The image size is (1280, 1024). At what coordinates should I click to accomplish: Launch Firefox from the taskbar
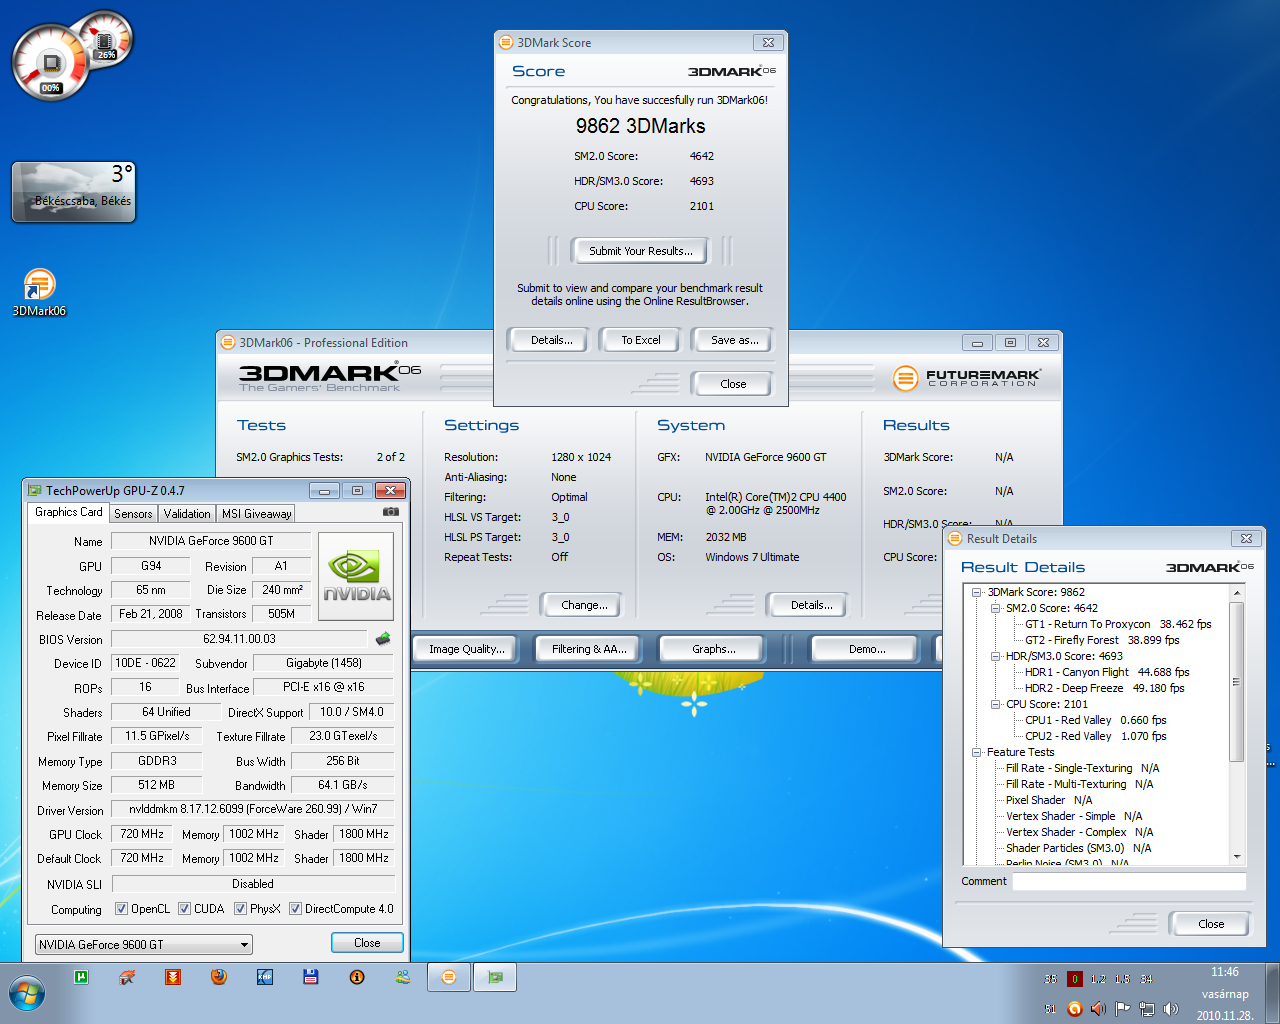click(219, 977)
